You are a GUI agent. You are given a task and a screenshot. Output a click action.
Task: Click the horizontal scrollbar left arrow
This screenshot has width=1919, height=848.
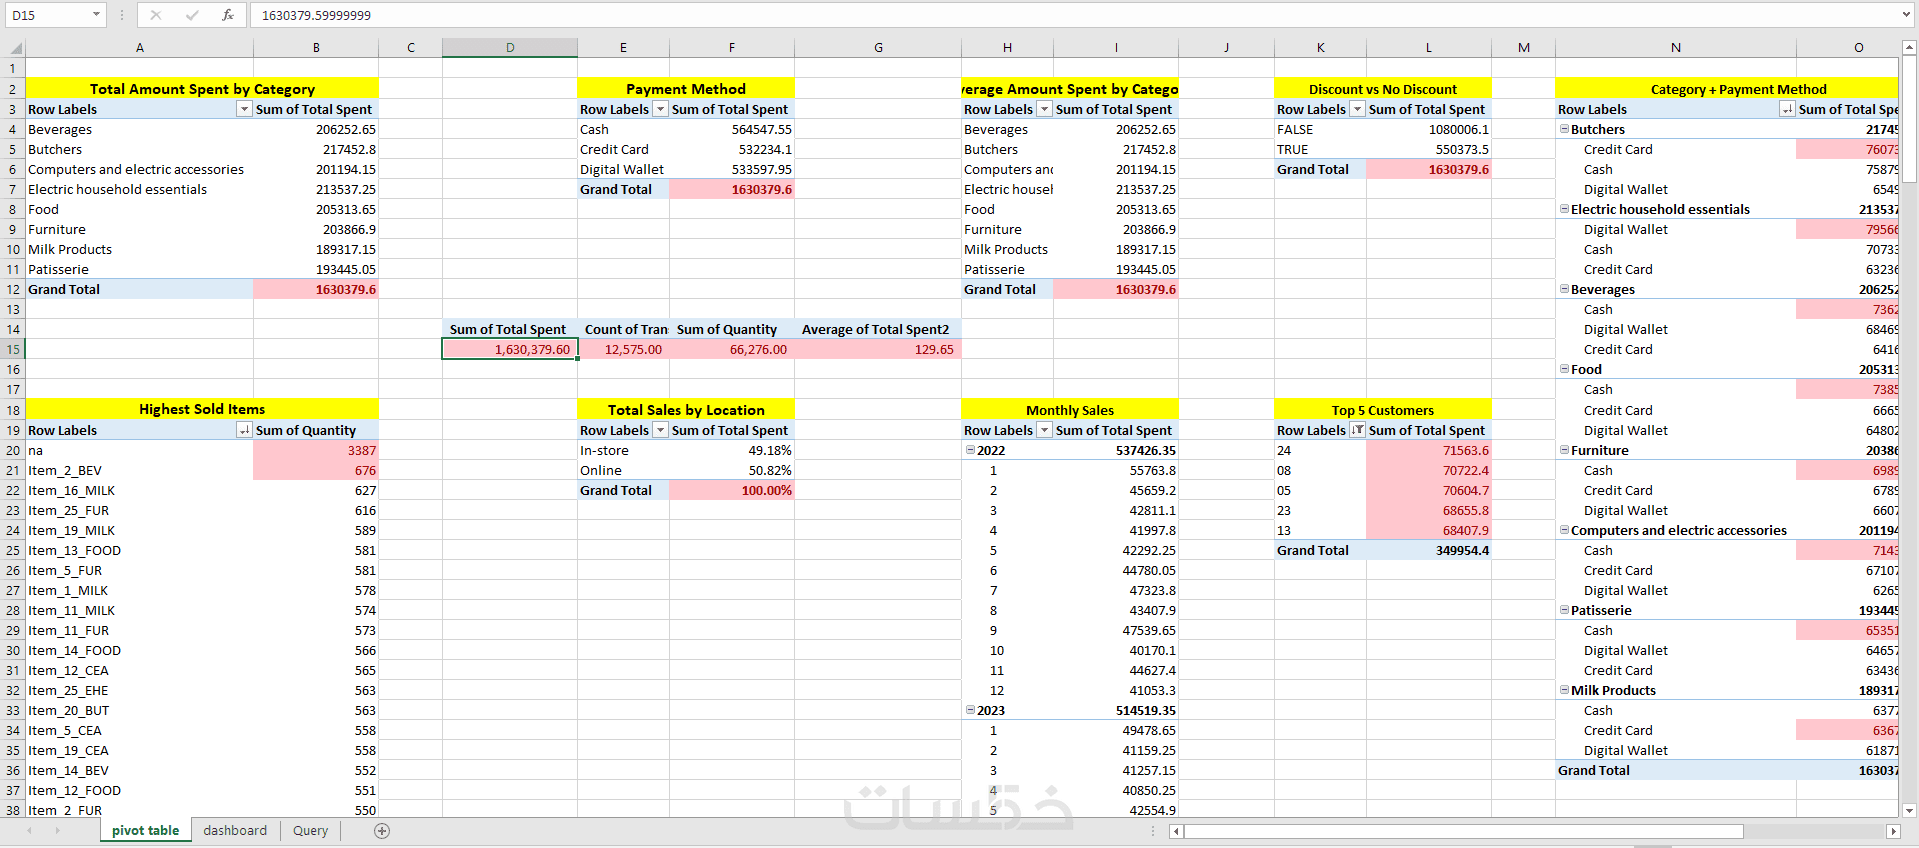coord(1177,831)
